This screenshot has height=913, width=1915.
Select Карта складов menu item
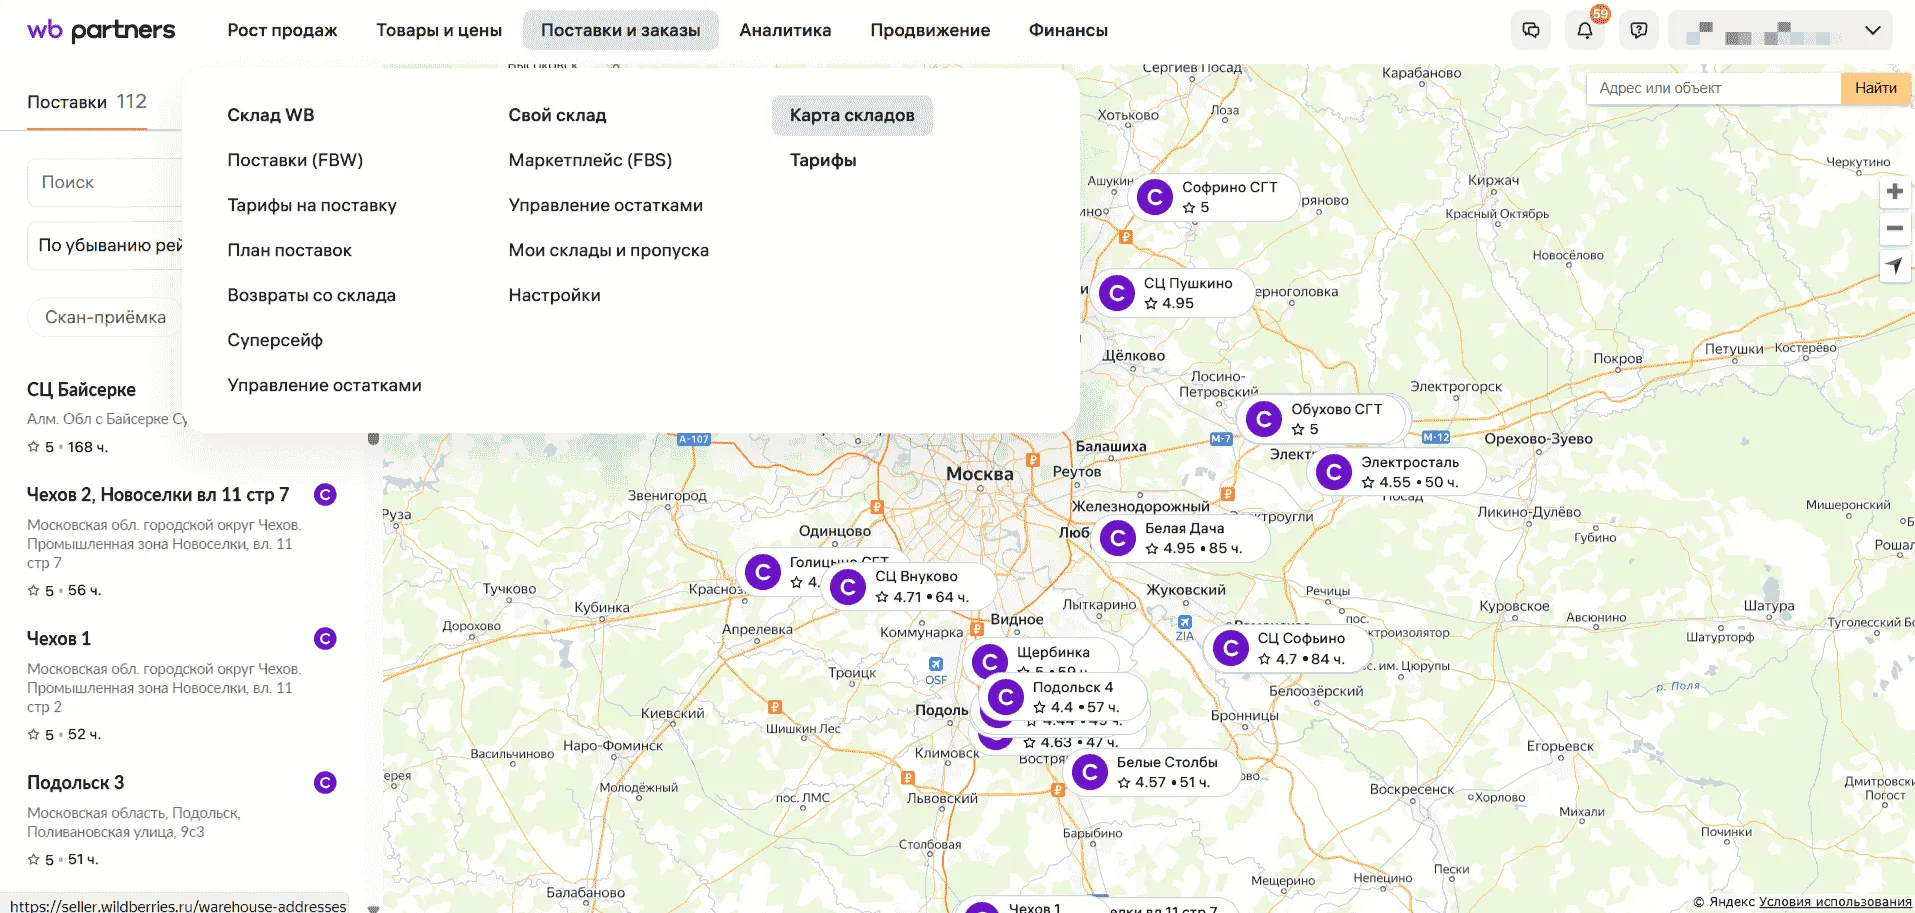tap(851, 115)
